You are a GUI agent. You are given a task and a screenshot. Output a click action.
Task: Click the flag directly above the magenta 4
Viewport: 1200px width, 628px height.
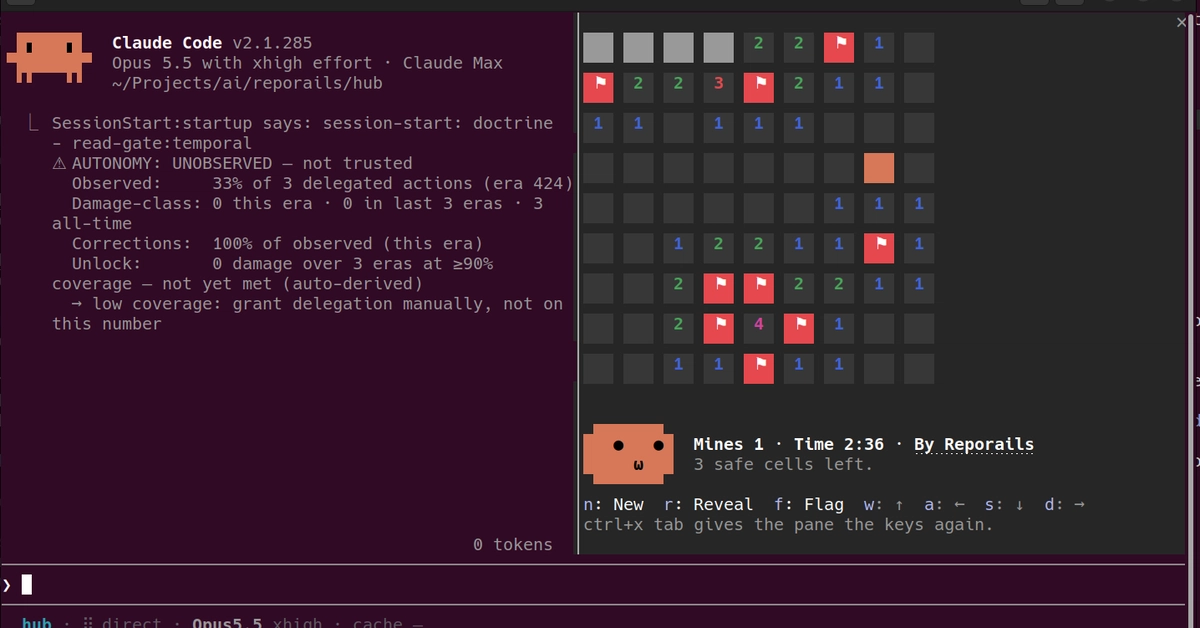click(759, 288)
